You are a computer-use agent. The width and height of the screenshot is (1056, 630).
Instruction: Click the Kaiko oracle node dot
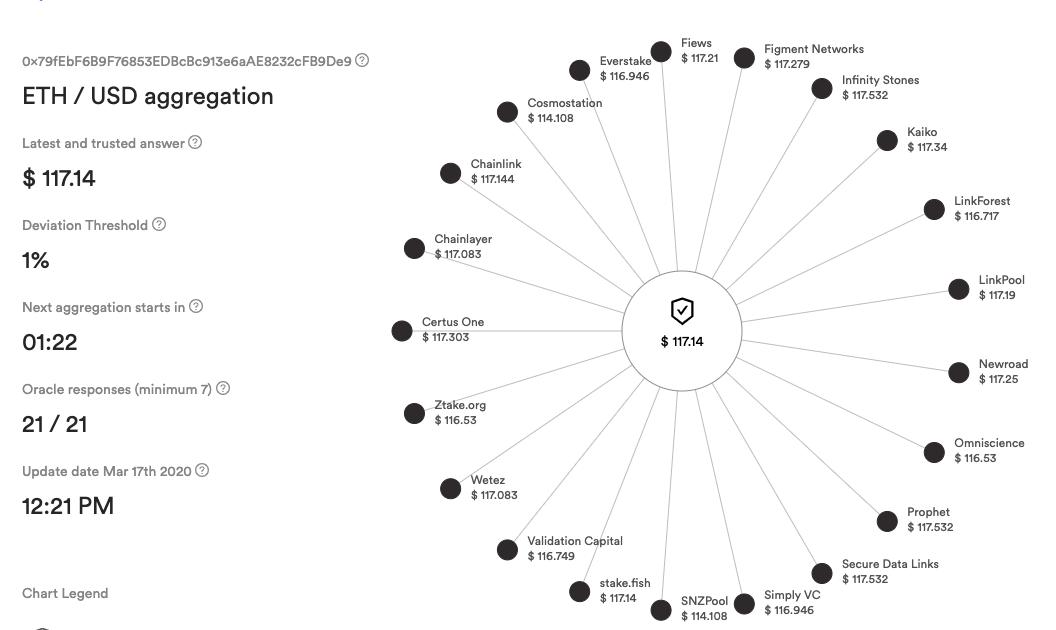[887, 140]
